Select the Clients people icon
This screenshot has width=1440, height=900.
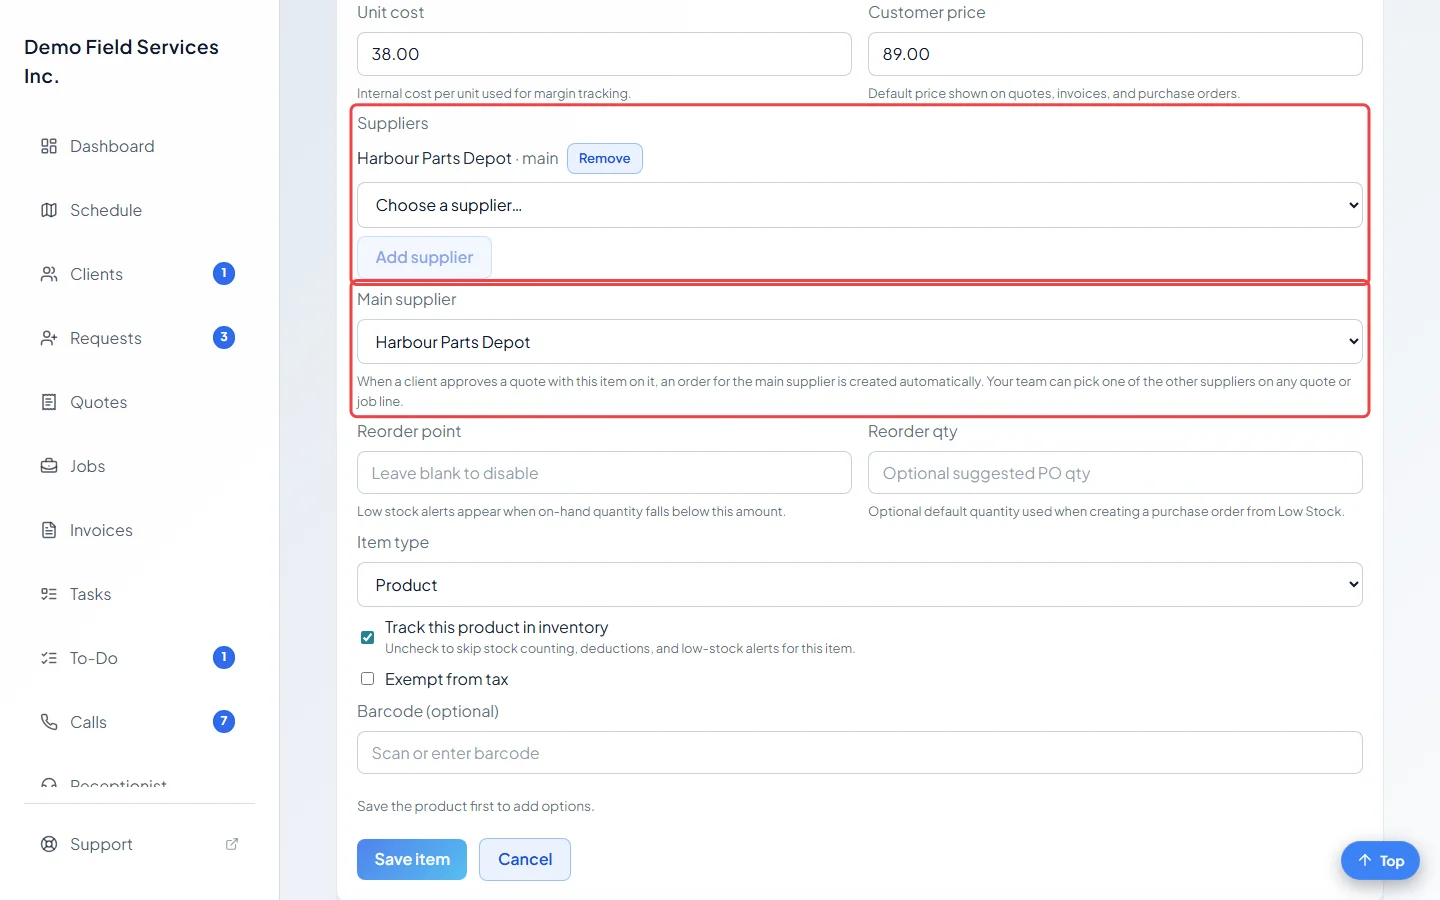click(49, 274)
